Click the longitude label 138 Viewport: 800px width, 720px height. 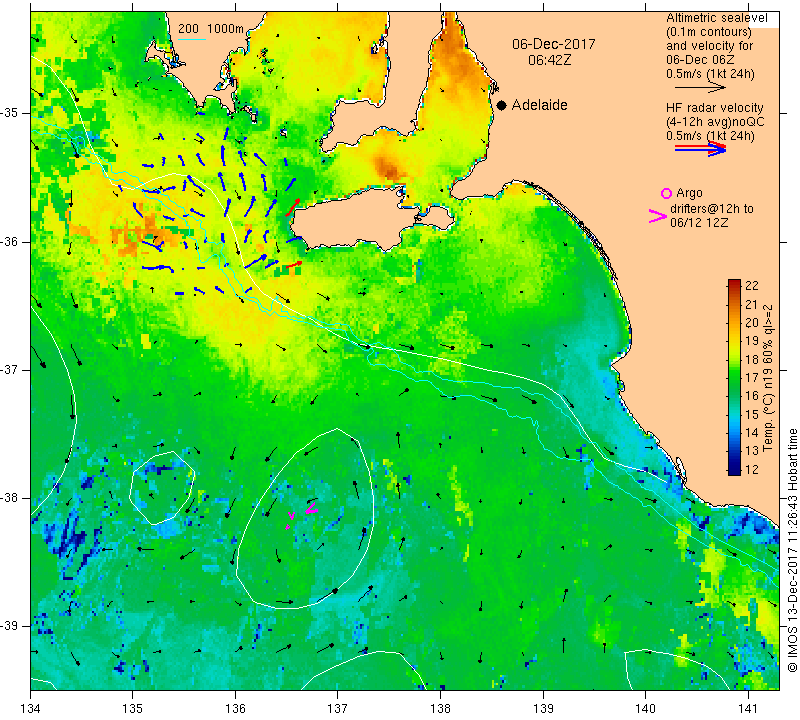pos(440,709)
